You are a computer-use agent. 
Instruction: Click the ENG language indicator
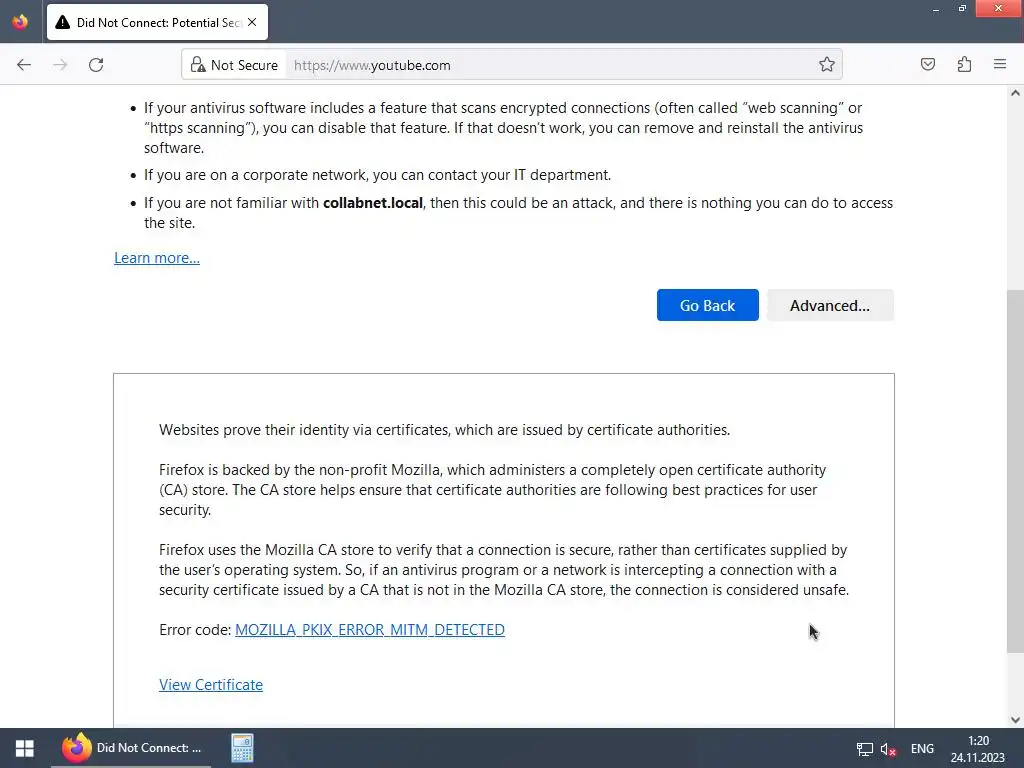pyautogui.click(x=922, y=749)
